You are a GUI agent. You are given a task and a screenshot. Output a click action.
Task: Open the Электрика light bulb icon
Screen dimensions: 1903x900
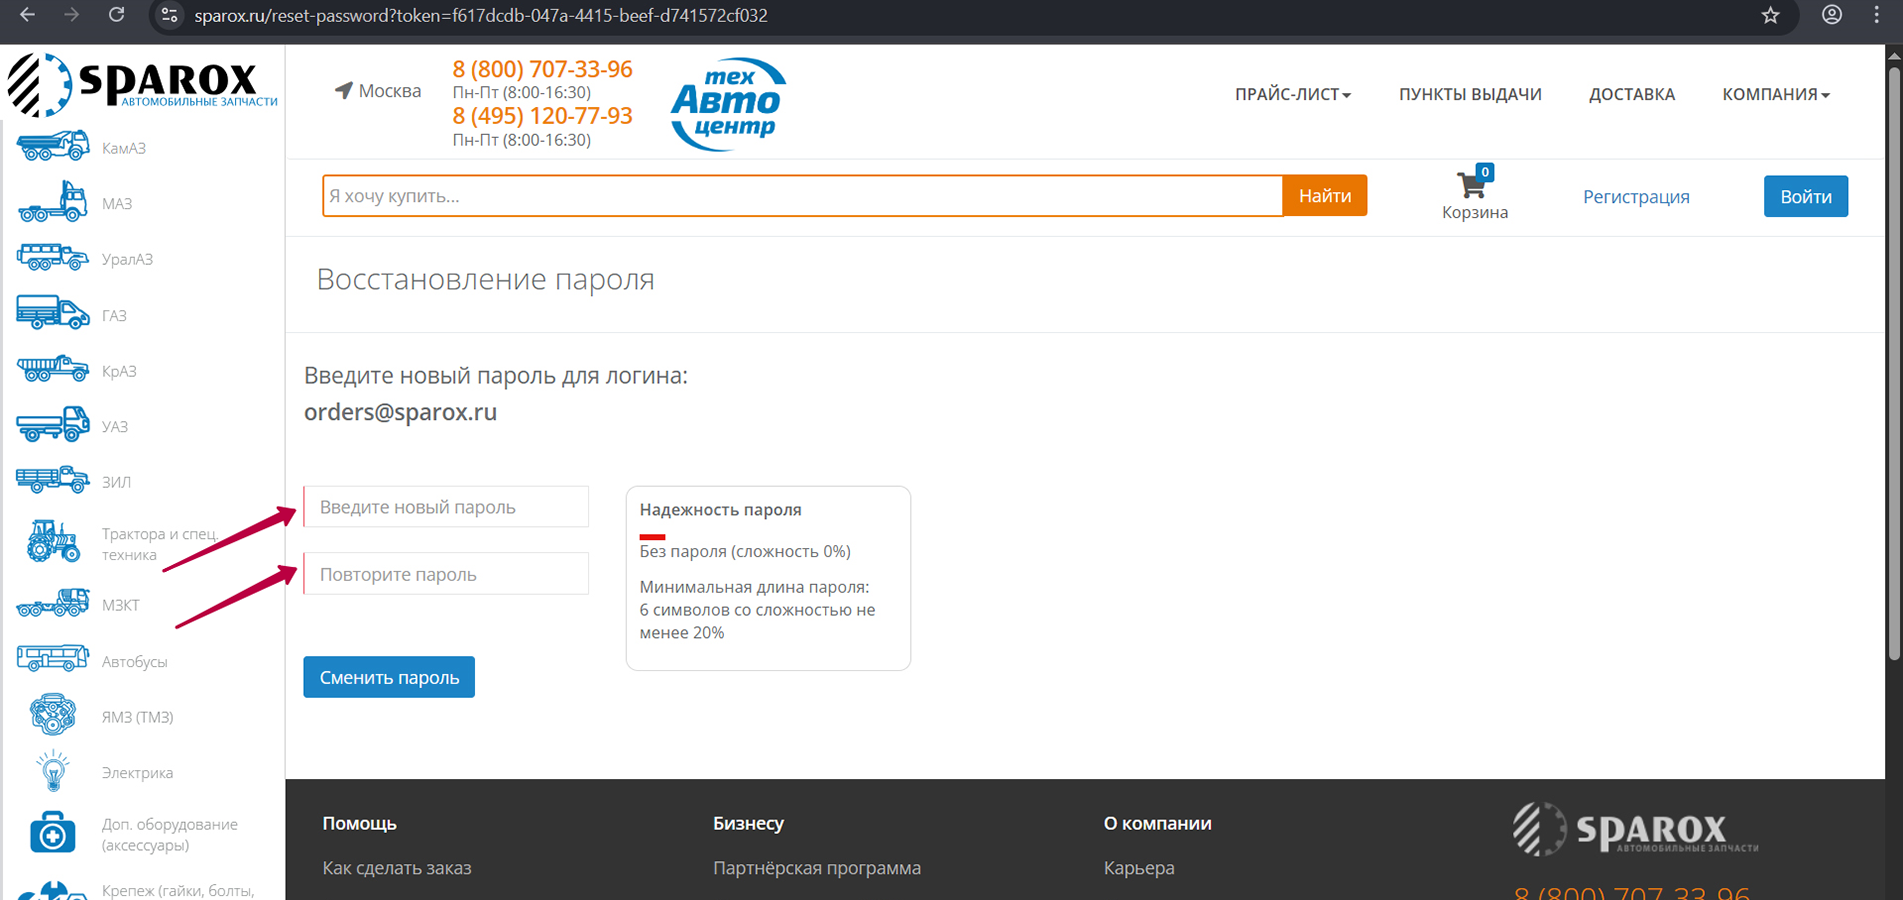click(x=52, y=772)
